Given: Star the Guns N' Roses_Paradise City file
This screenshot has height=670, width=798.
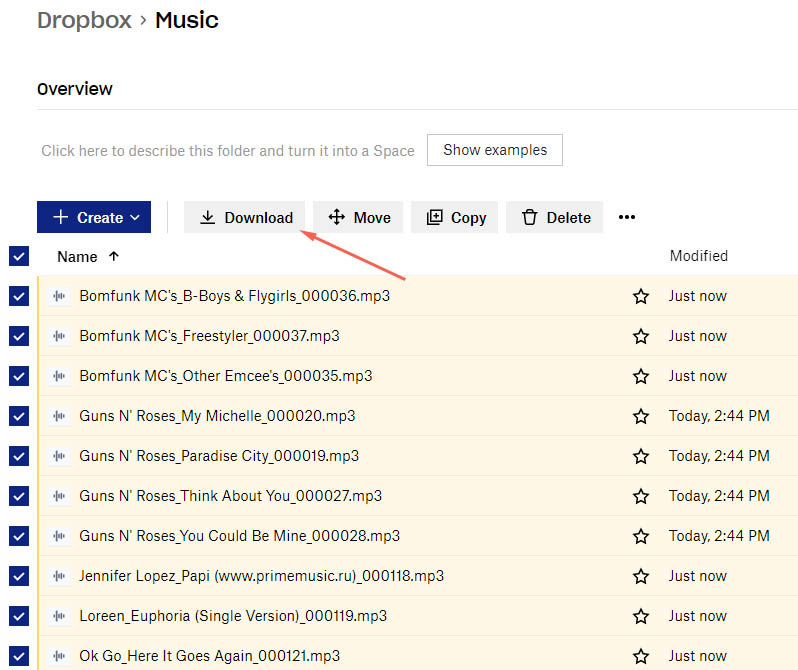Looking at the screenshot, I should coord(641,456).
